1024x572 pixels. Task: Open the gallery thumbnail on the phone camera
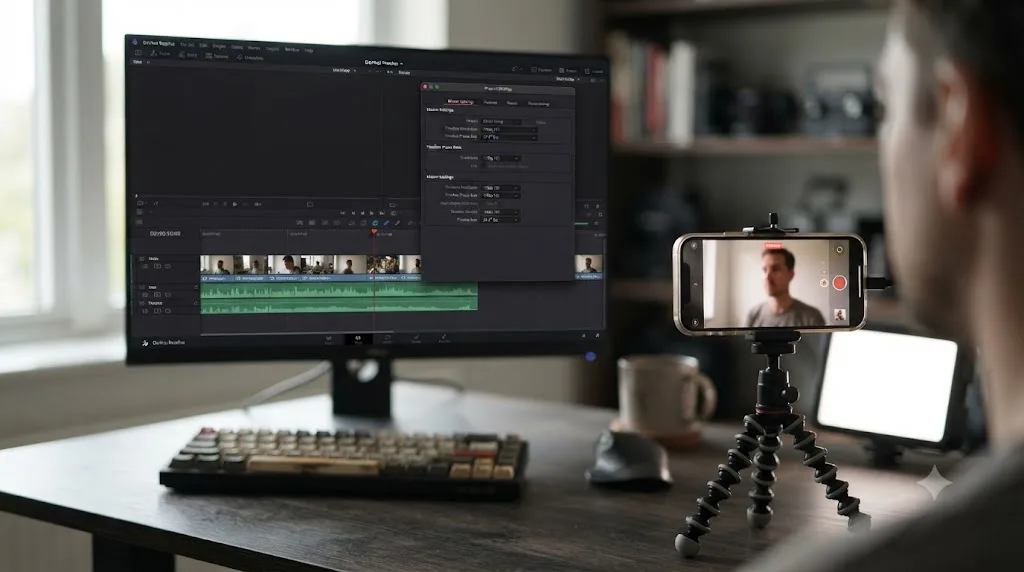click(x=840, y=315)
